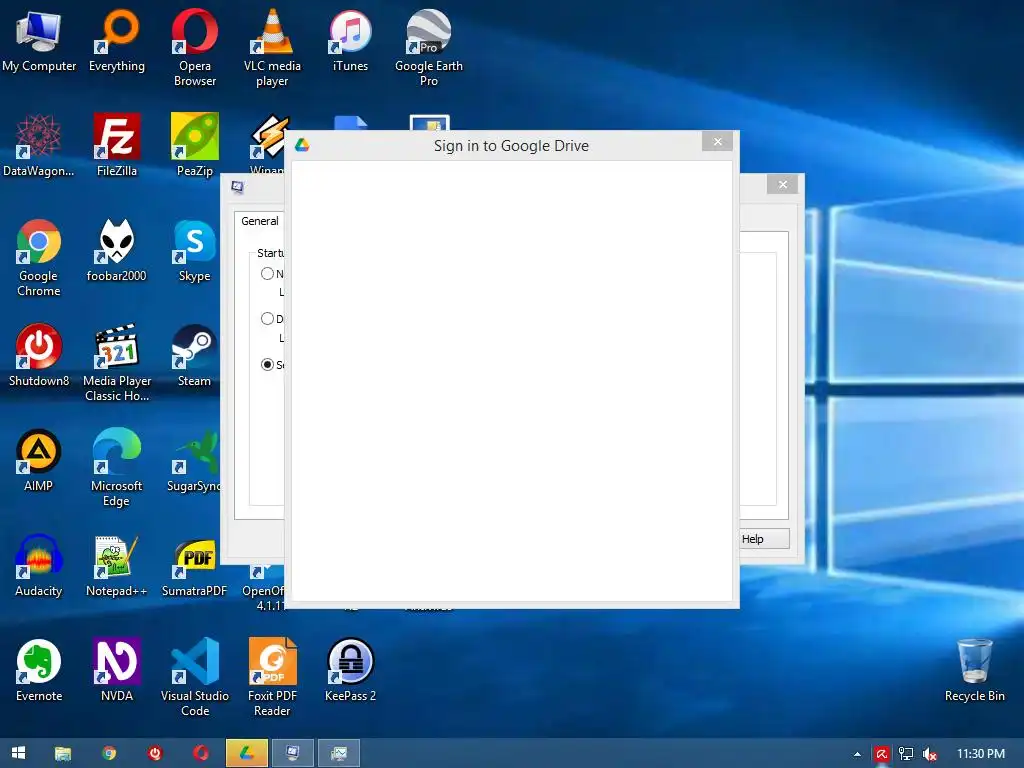Open PeaZip desktop shortcut

(x=195, y=145)
